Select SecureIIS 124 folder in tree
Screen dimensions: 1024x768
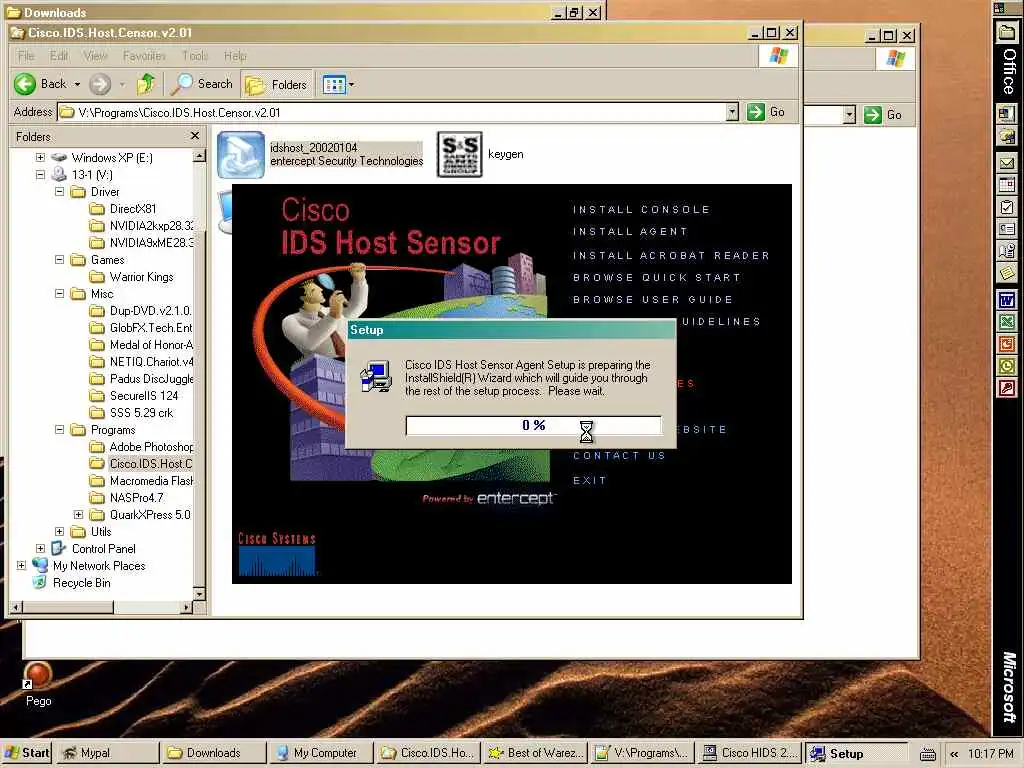click(143, 395)
